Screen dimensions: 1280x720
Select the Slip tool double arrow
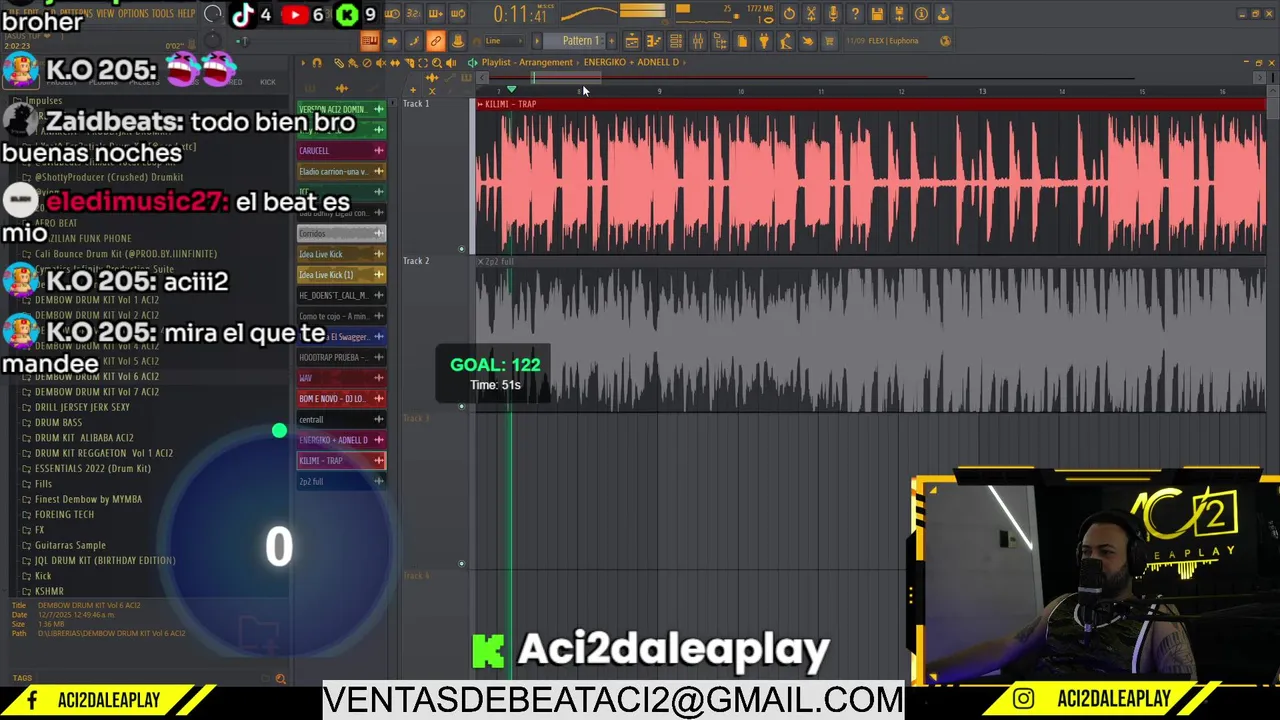395,62
